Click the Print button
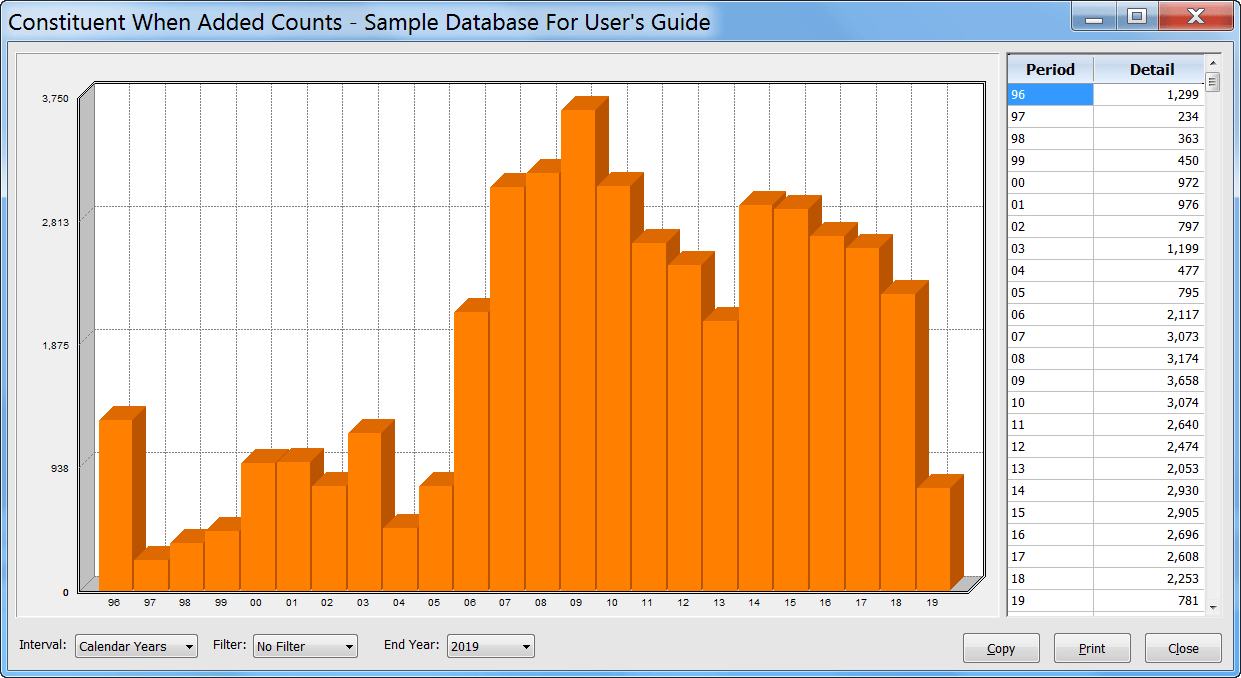 tap(1091, 647)
